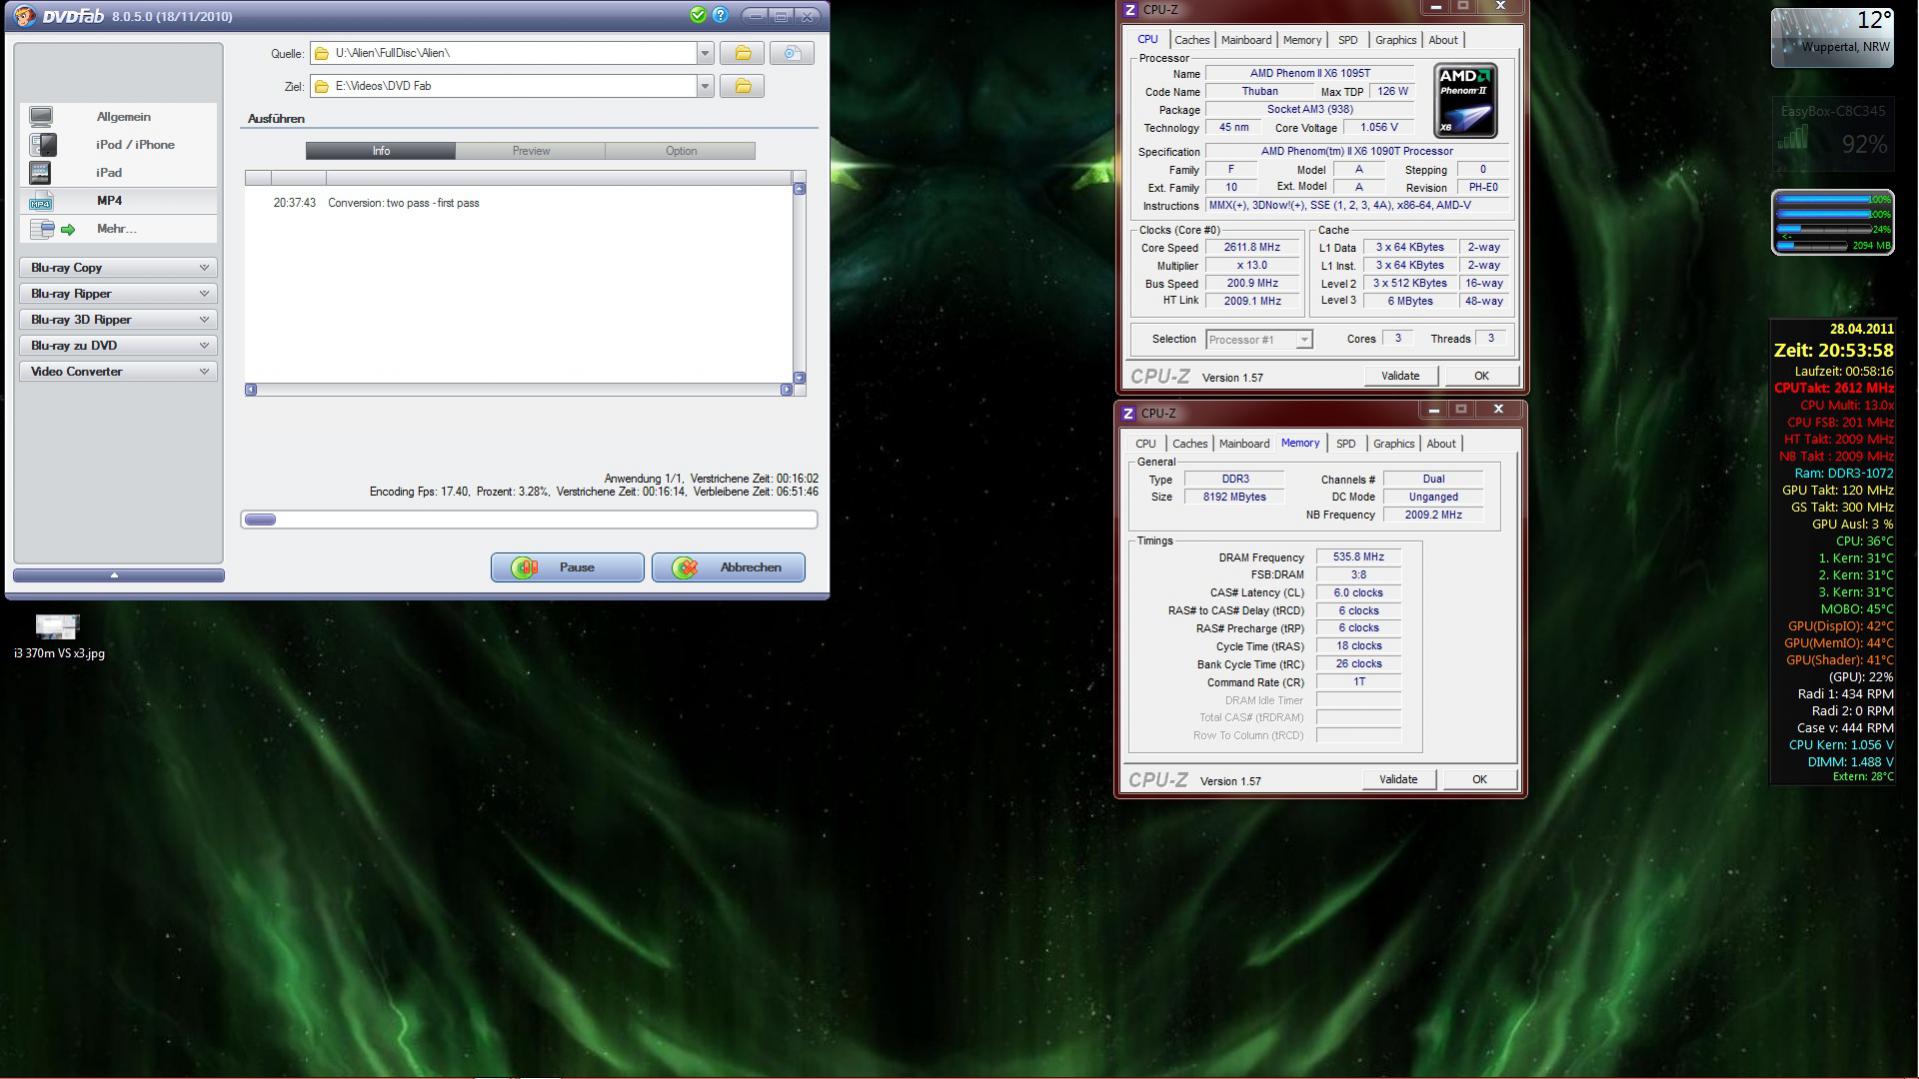Click Abbrechen to cancel the conversion
The height and width of the screenshot is (1079, 1919).
[728, 568]
